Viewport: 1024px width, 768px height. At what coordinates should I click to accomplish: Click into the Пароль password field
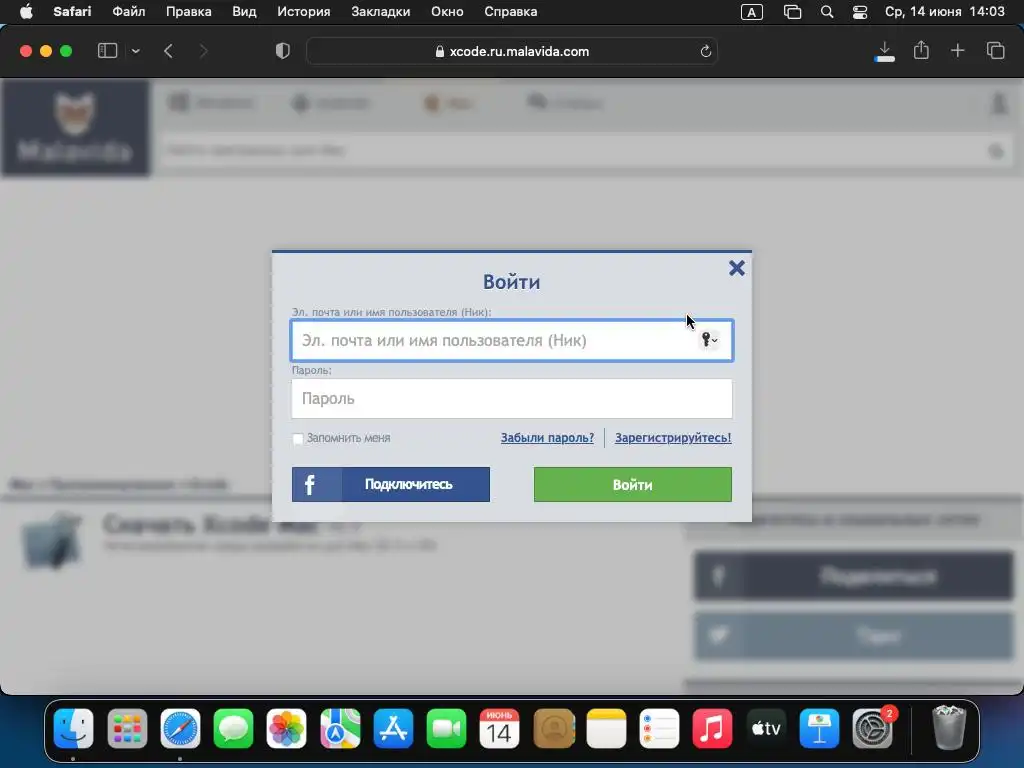point(512,398)
